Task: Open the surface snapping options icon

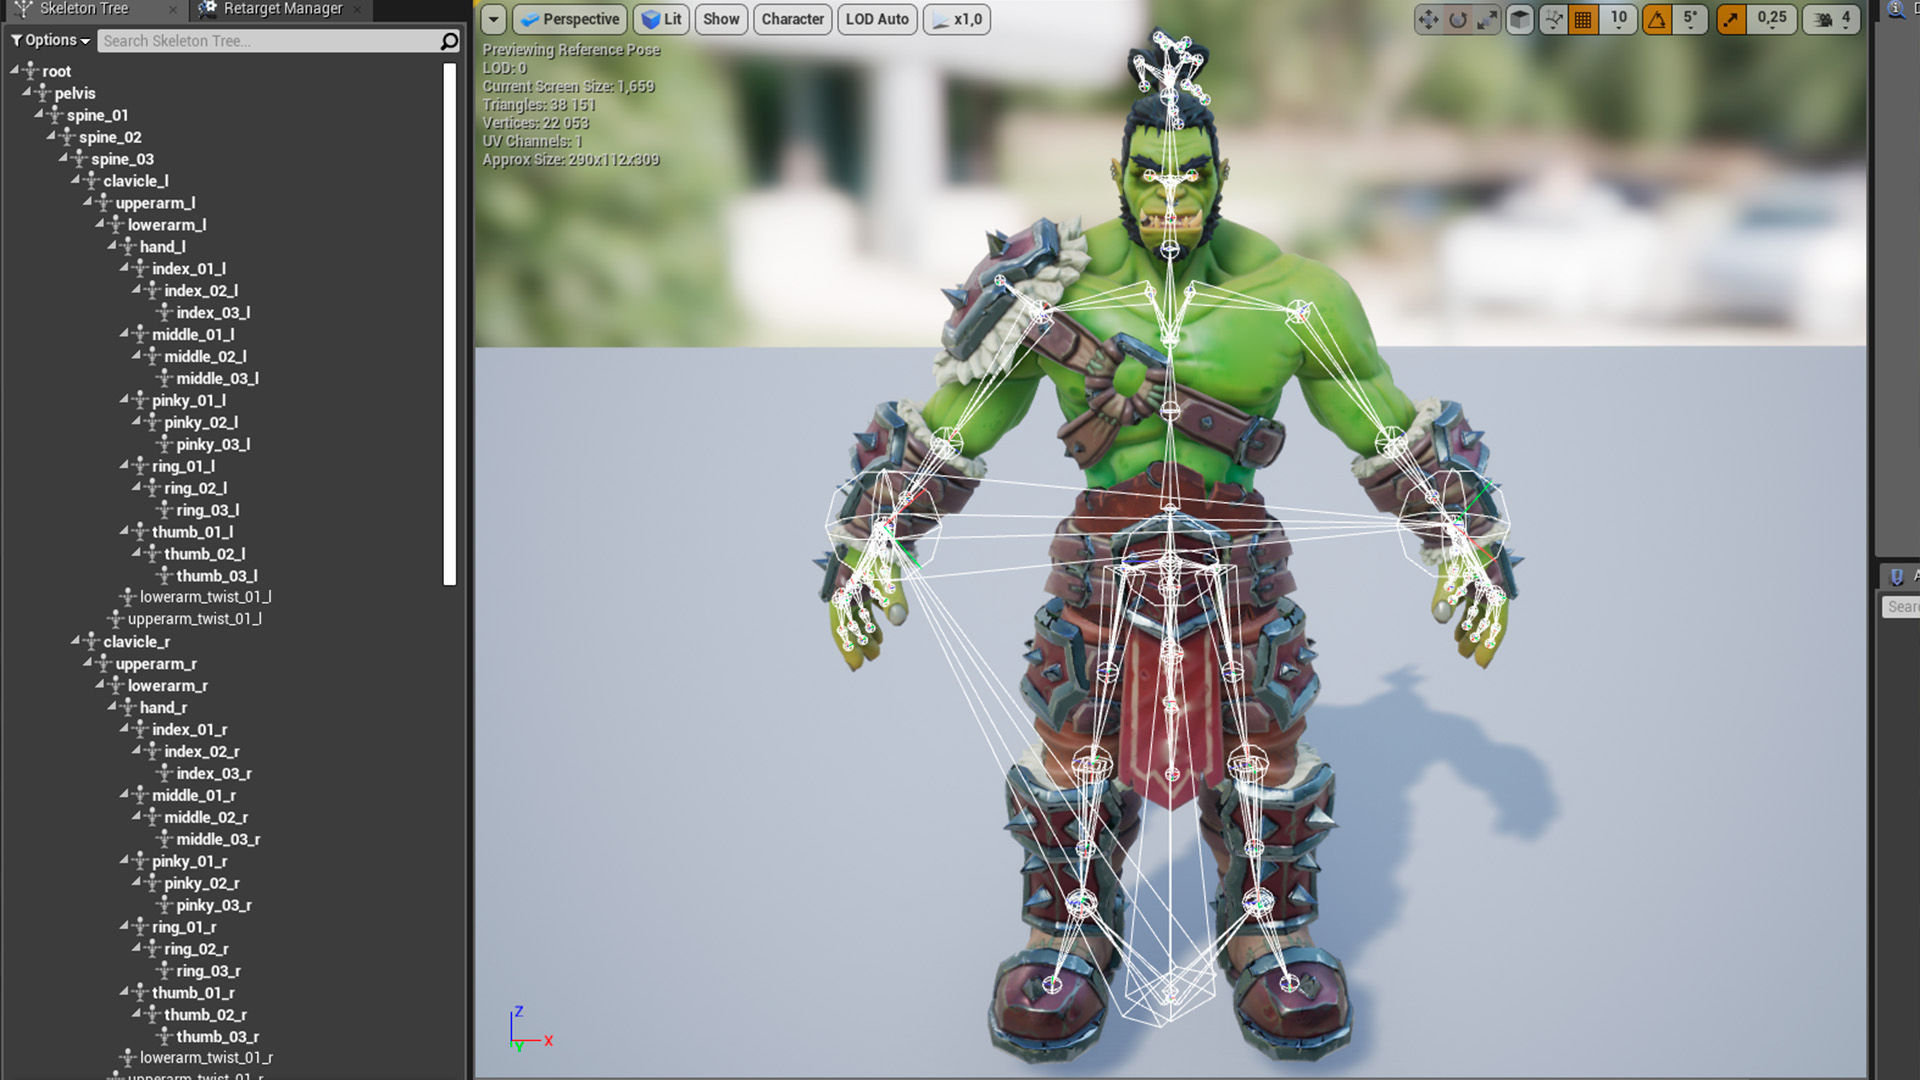Action: coord(1553,19)
